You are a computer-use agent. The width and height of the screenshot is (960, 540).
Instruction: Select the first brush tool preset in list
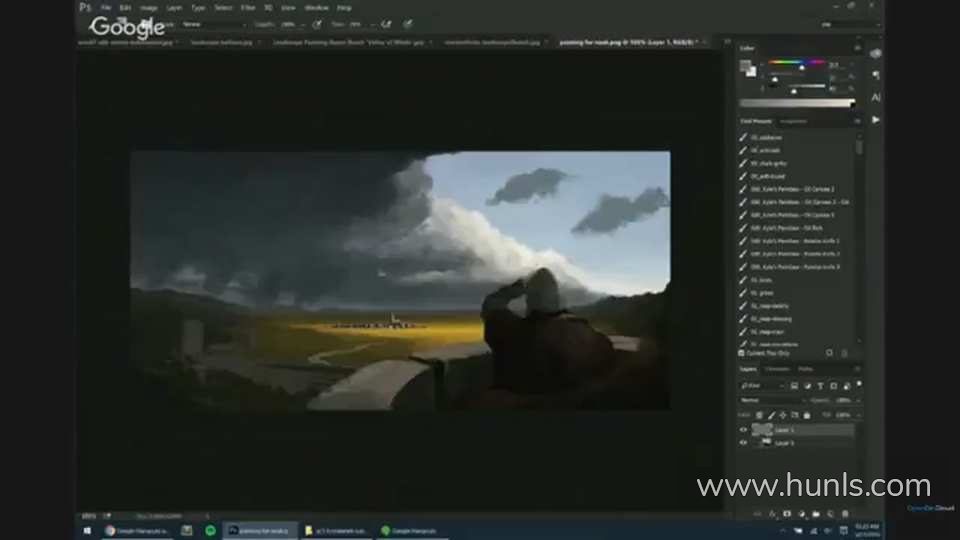point(797,138)
